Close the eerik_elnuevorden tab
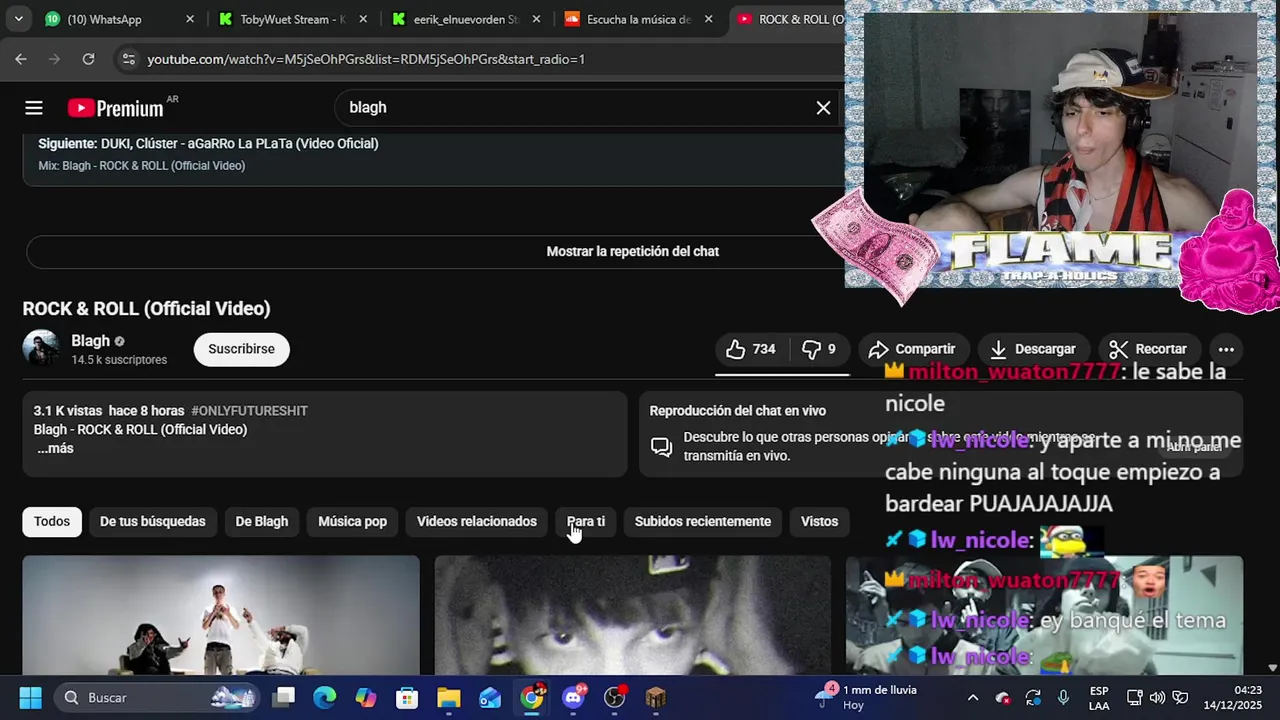1280x720 pixels. click(x=537, y=19)
